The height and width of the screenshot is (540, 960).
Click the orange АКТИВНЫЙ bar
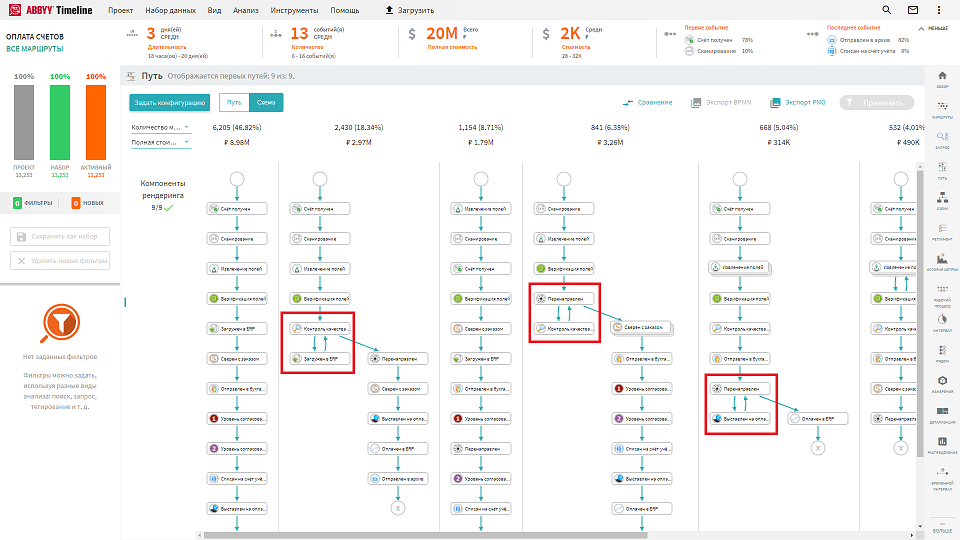[x=96, y=122]
